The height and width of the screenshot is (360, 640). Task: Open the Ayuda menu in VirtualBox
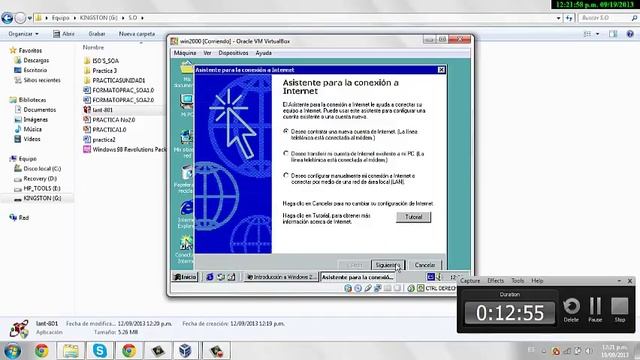coord(264,53)
